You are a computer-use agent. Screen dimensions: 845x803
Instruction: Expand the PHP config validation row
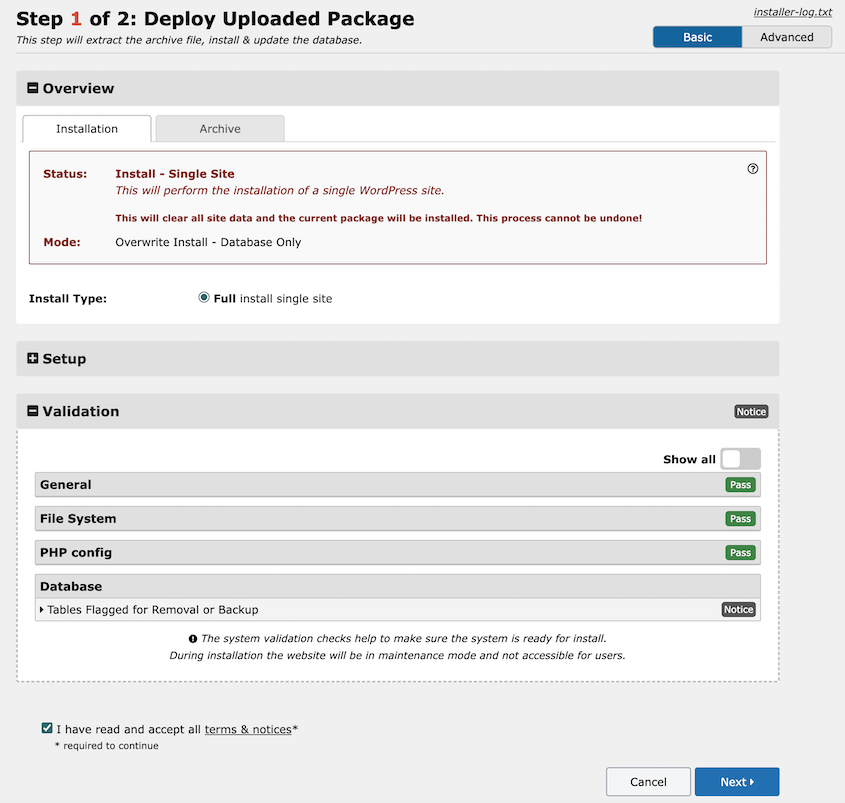tap(398, 552)
